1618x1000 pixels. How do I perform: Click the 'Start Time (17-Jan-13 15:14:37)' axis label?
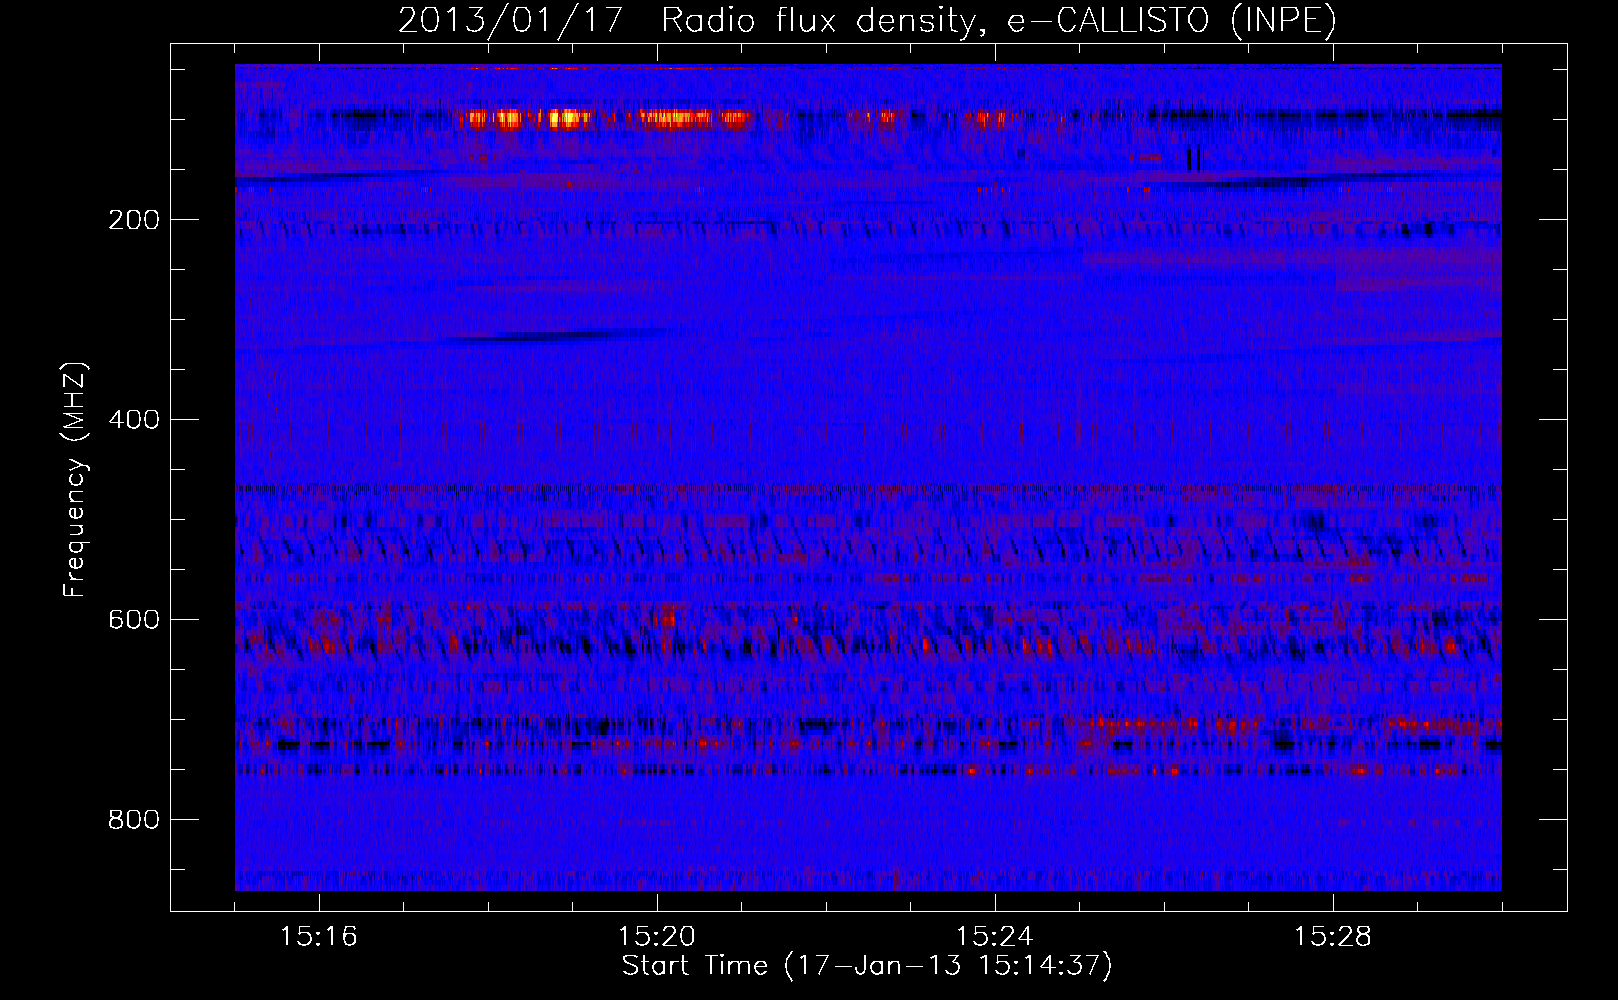click(x=867, y=966)
